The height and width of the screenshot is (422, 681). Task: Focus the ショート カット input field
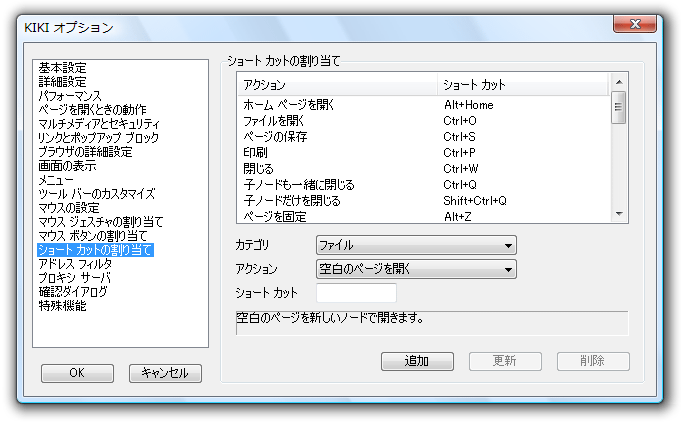(x=356, y=293)
